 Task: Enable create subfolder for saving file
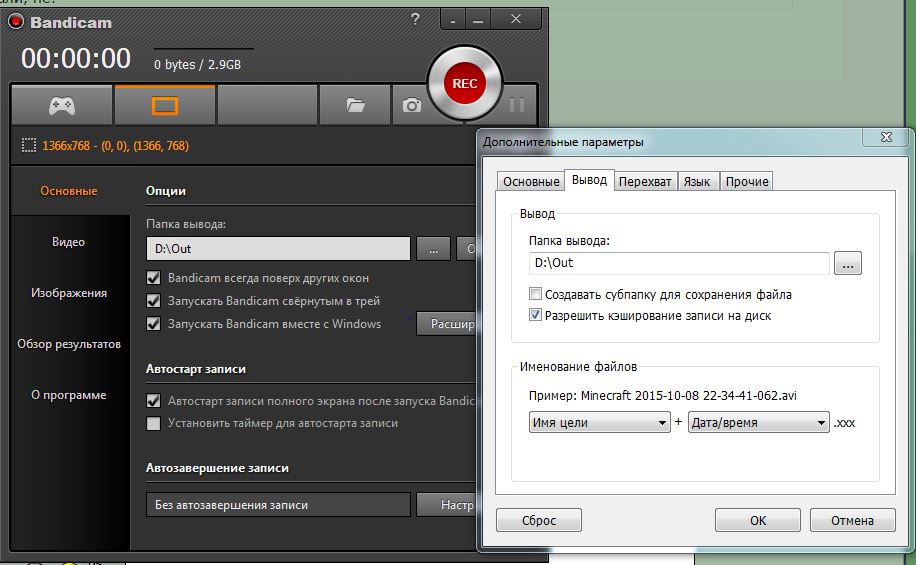535,294
